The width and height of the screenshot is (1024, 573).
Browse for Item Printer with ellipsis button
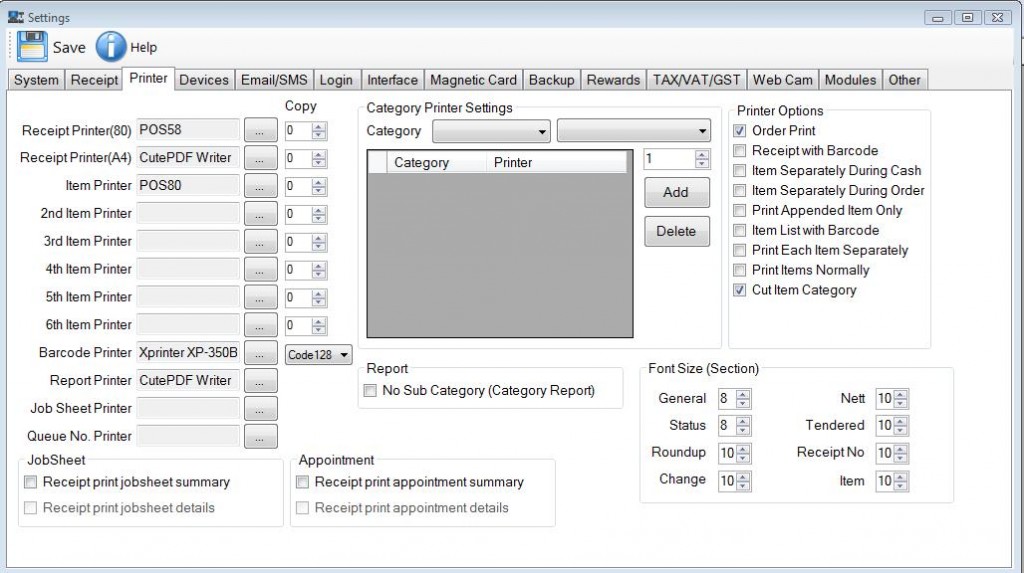[x=261, y=186]
